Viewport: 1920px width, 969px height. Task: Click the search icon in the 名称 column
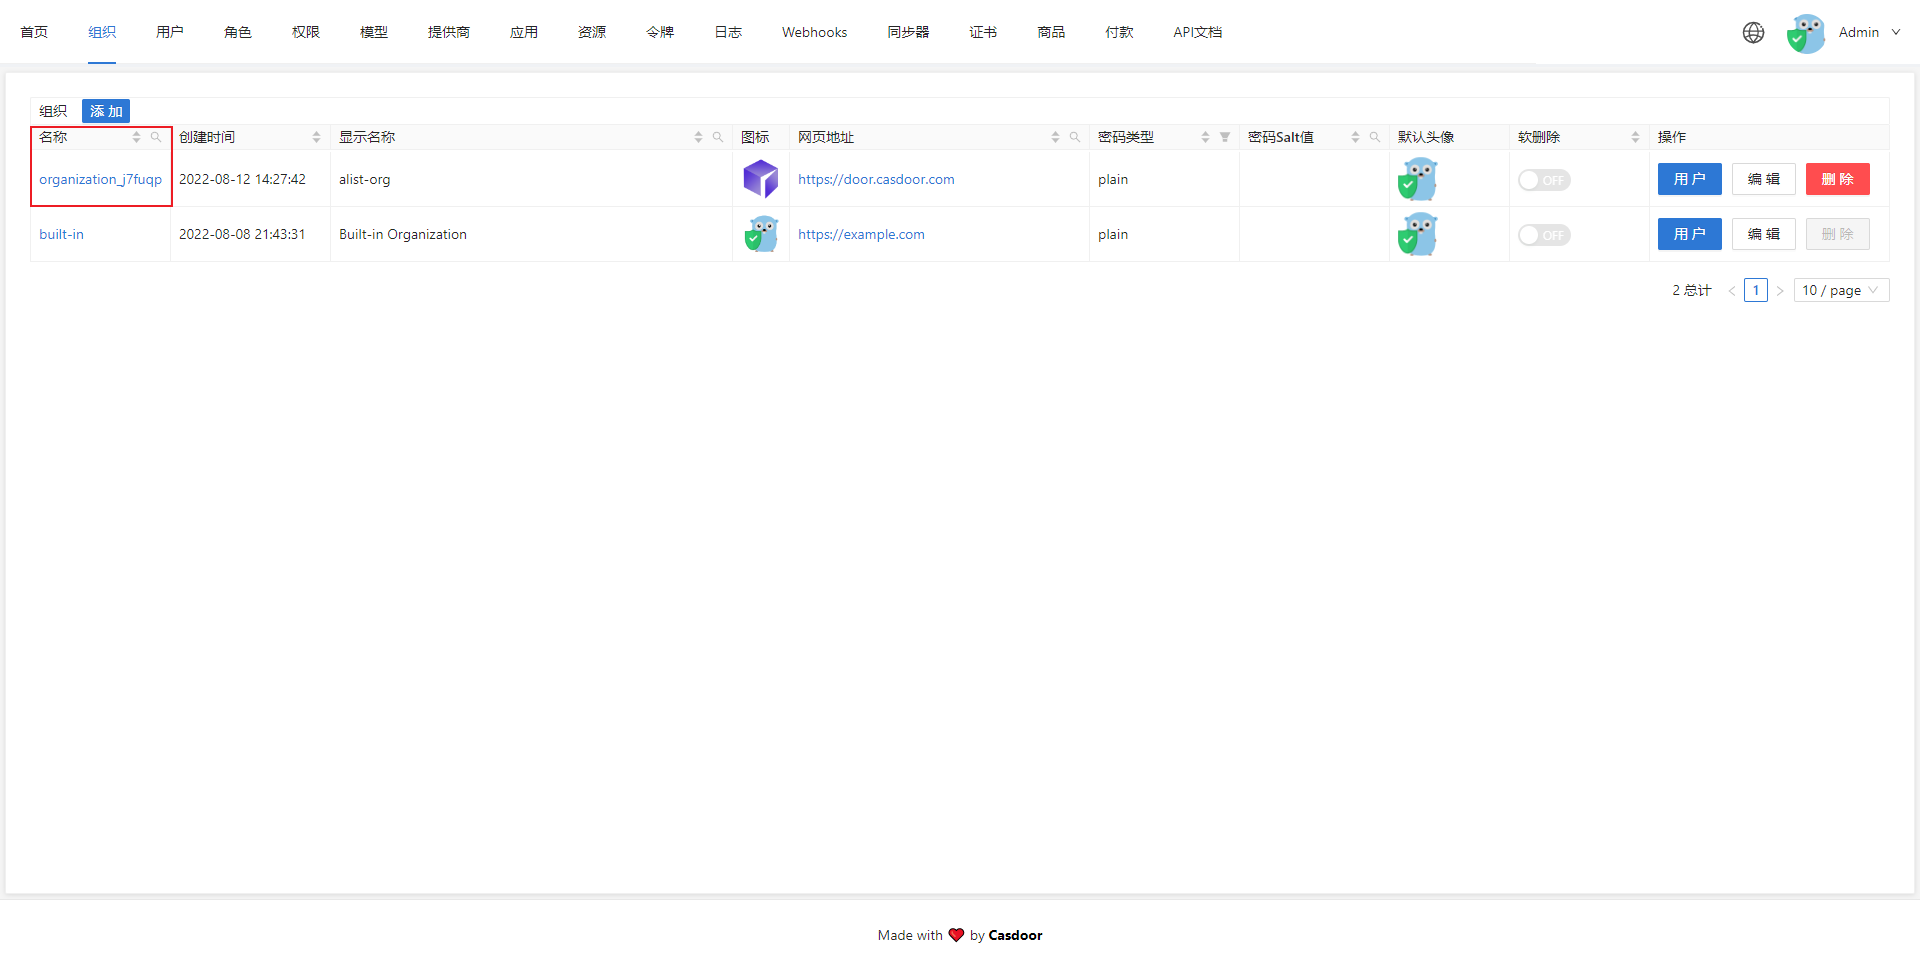[x=156, y=137]
